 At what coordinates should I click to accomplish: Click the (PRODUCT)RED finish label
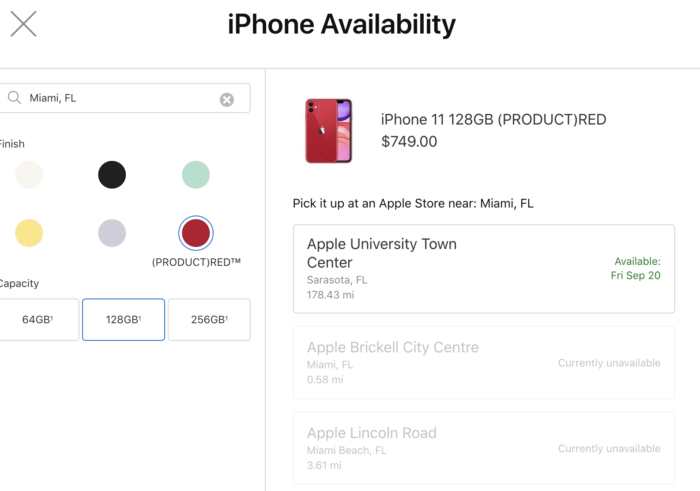tap(196, 262)
